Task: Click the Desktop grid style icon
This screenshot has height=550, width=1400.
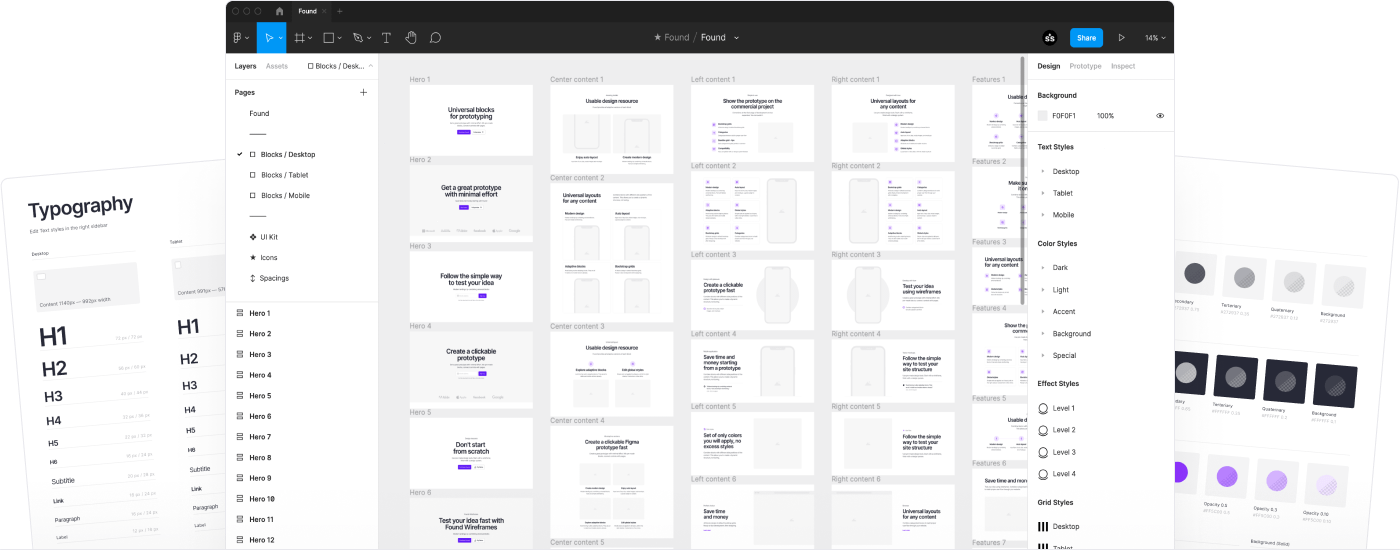Action: (1043, 526)
